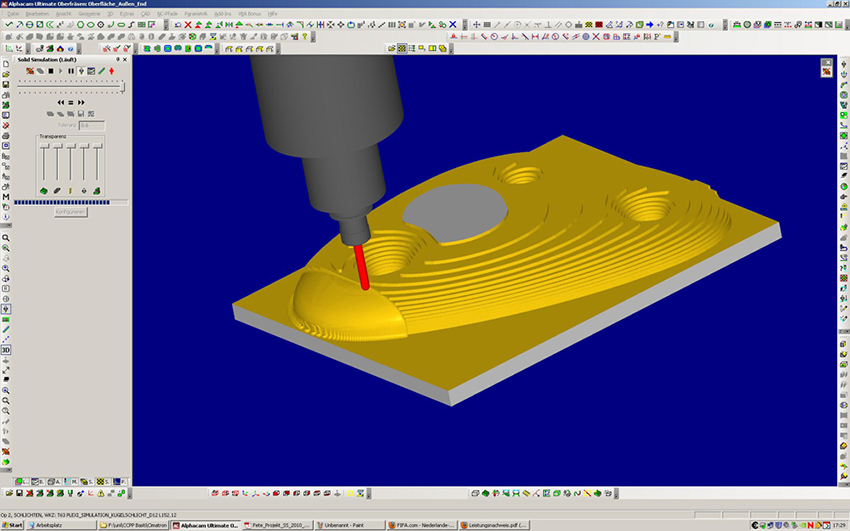850x531 pixels.
Task: Click the new file icon in left sidebar
Action: click(x=6, y=62)
